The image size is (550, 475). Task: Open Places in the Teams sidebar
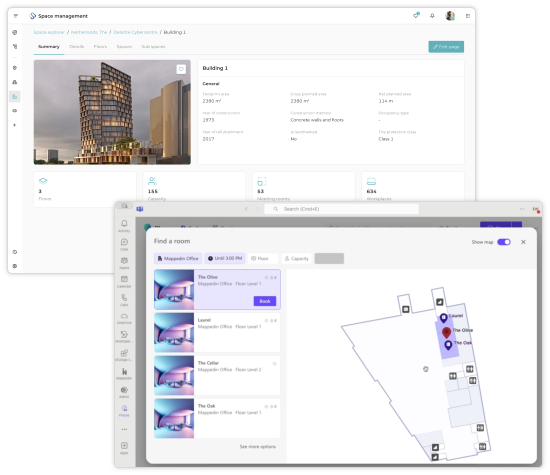point(124,411)
